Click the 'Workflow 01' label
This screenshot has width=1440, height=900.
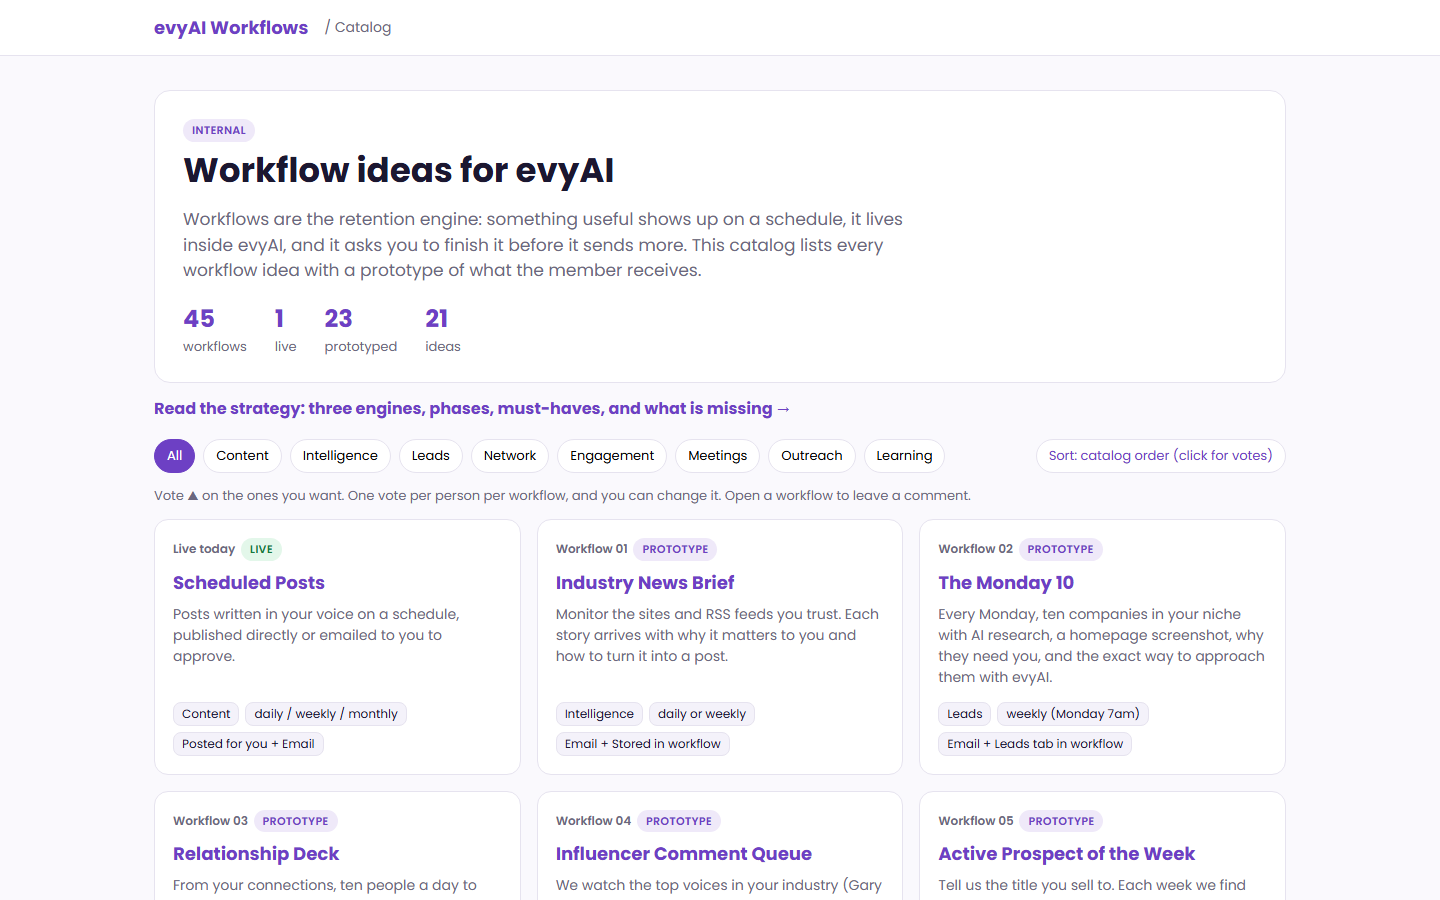pyautogui.click(x=592, y=549)
